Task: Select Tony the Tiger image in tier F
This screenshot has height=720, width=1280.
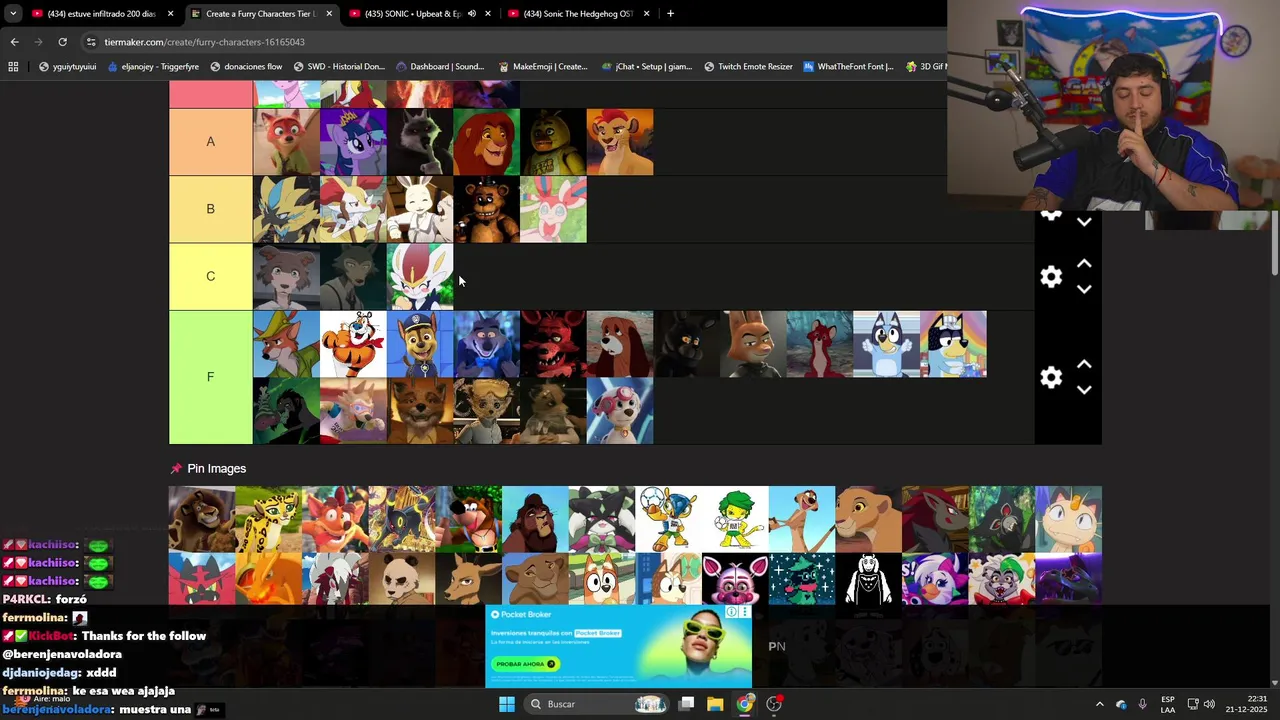Action: pos(353,344)
